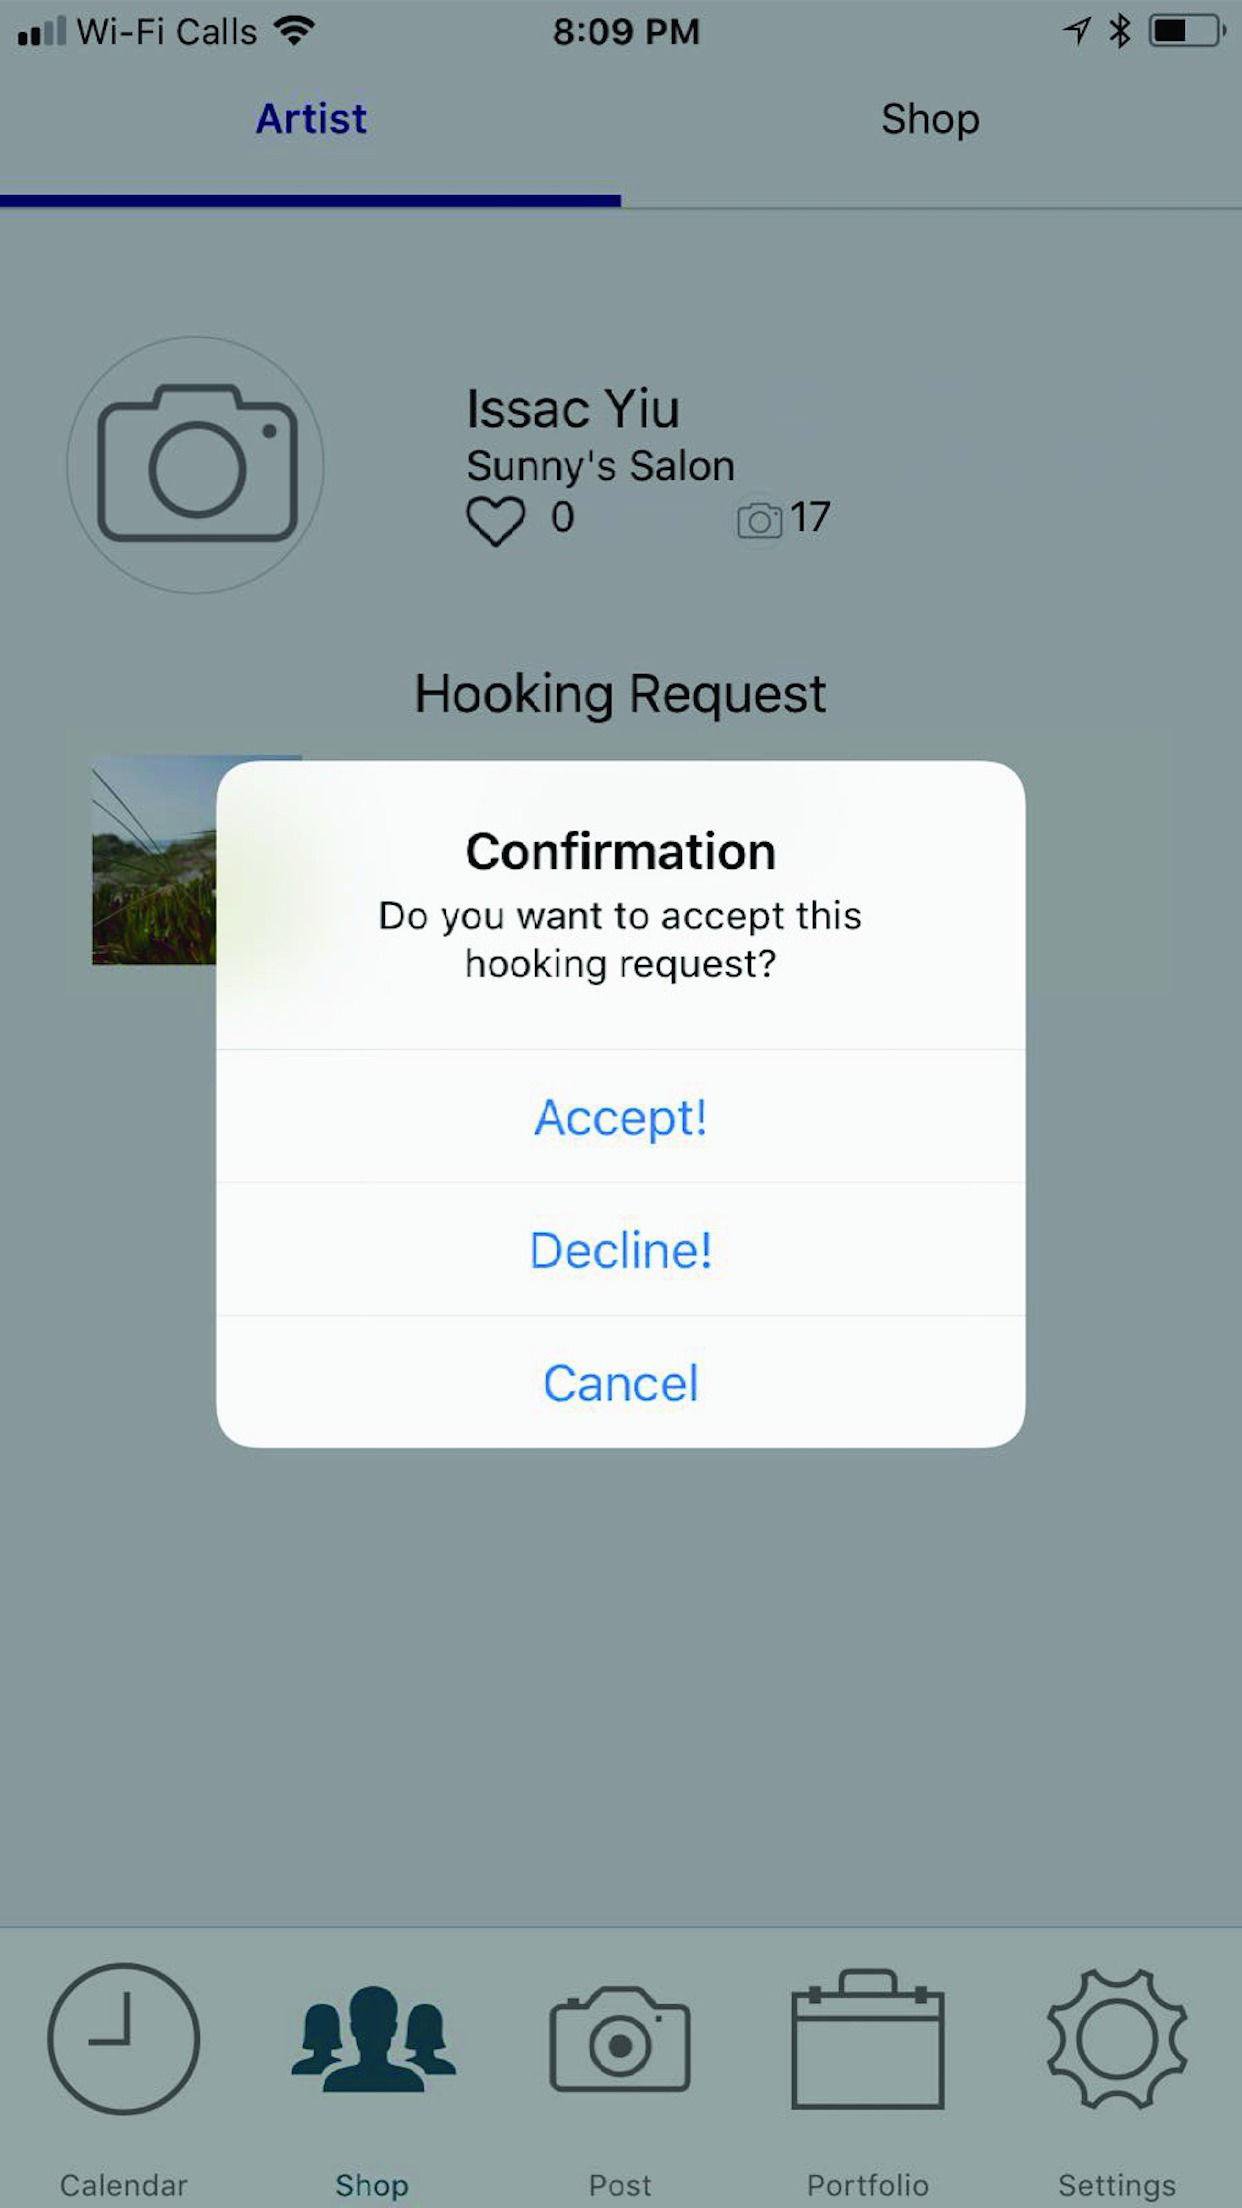Tap the small camera photo count icon
1242x2208 pixels.
coord(759,521)
